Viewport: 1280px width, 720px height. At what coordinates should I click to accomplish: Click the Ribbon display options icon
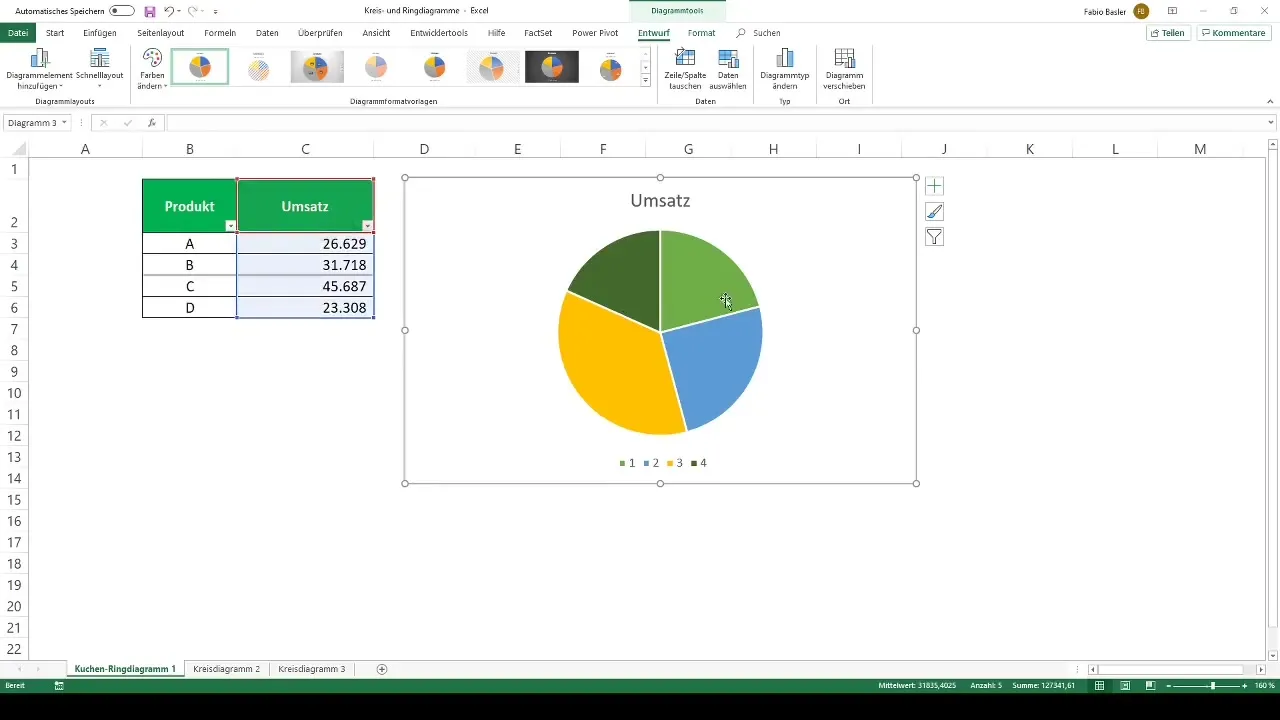(1172, 11)
